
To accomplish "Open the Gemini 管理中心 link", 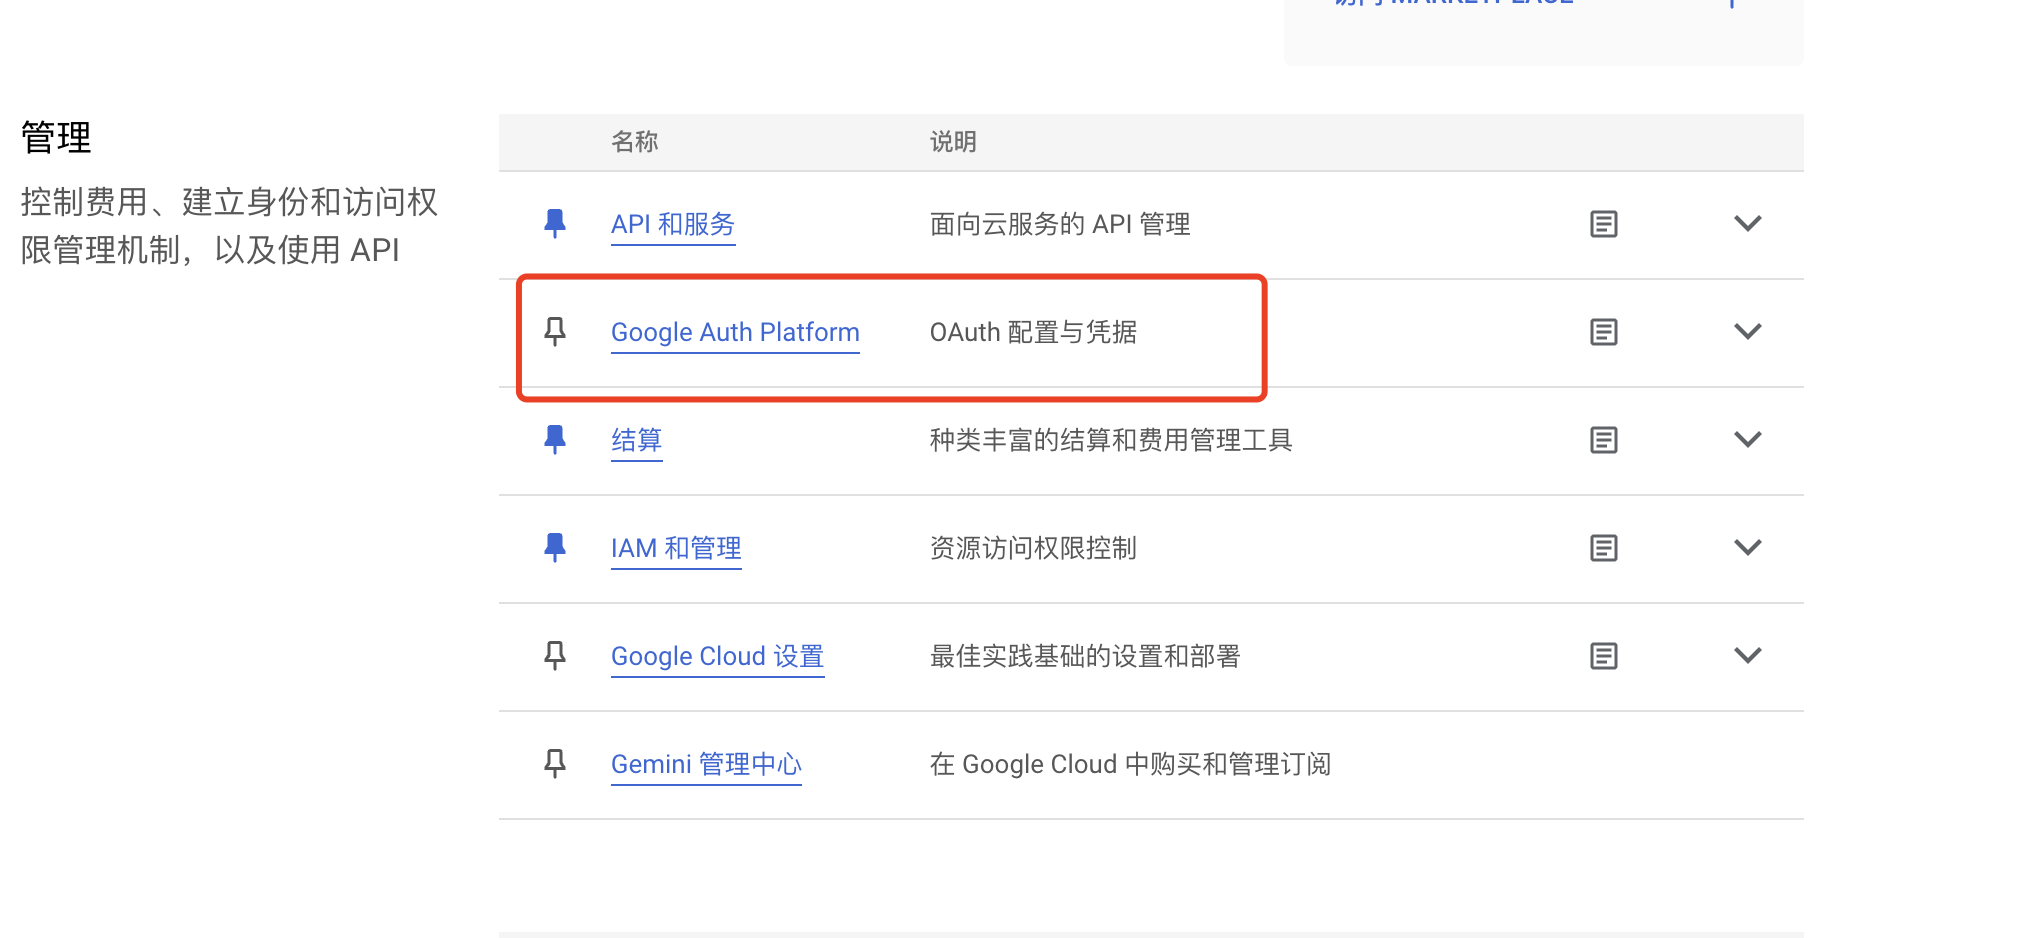I will tap(706, 764).
